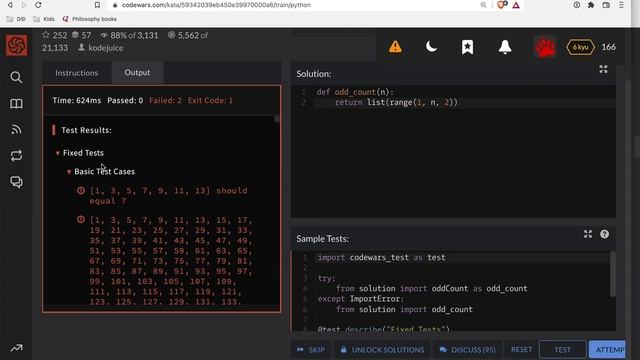Click the bookmark star icon in header

tap(467, 47)
